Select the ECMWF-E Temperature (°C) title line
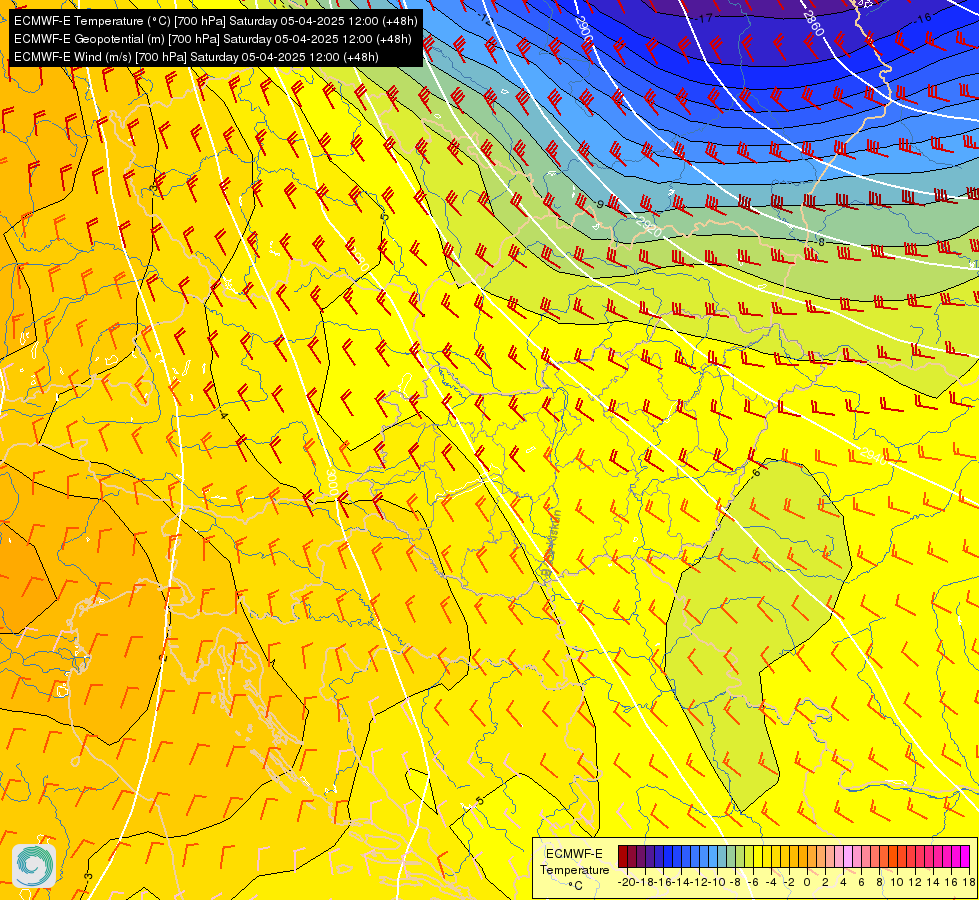Screen dimensions: 979x900 tap(215, 21)
